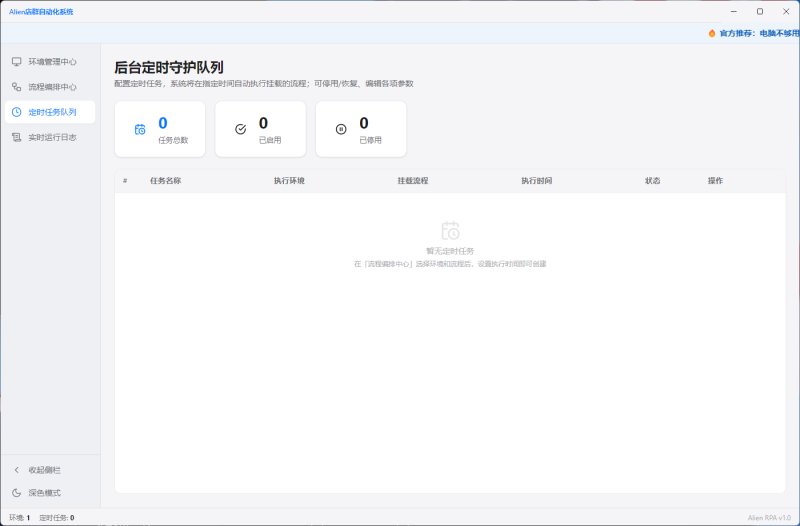
Task: Collapse sidebar with 收起侧栏
Action: [x=50, y=470]
